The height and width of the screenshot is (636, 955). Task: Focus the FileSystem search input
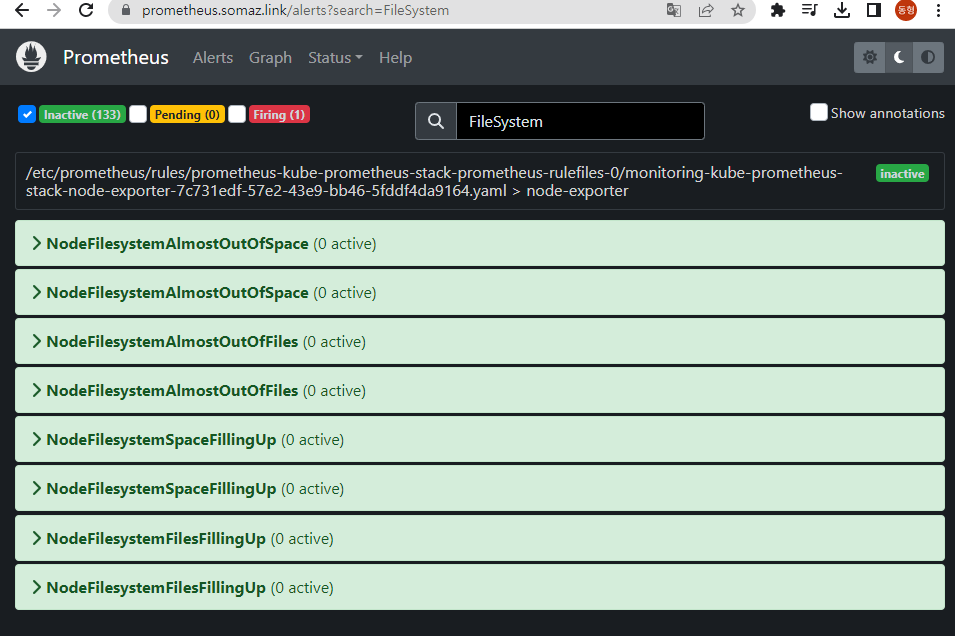(x=580, y=121)
